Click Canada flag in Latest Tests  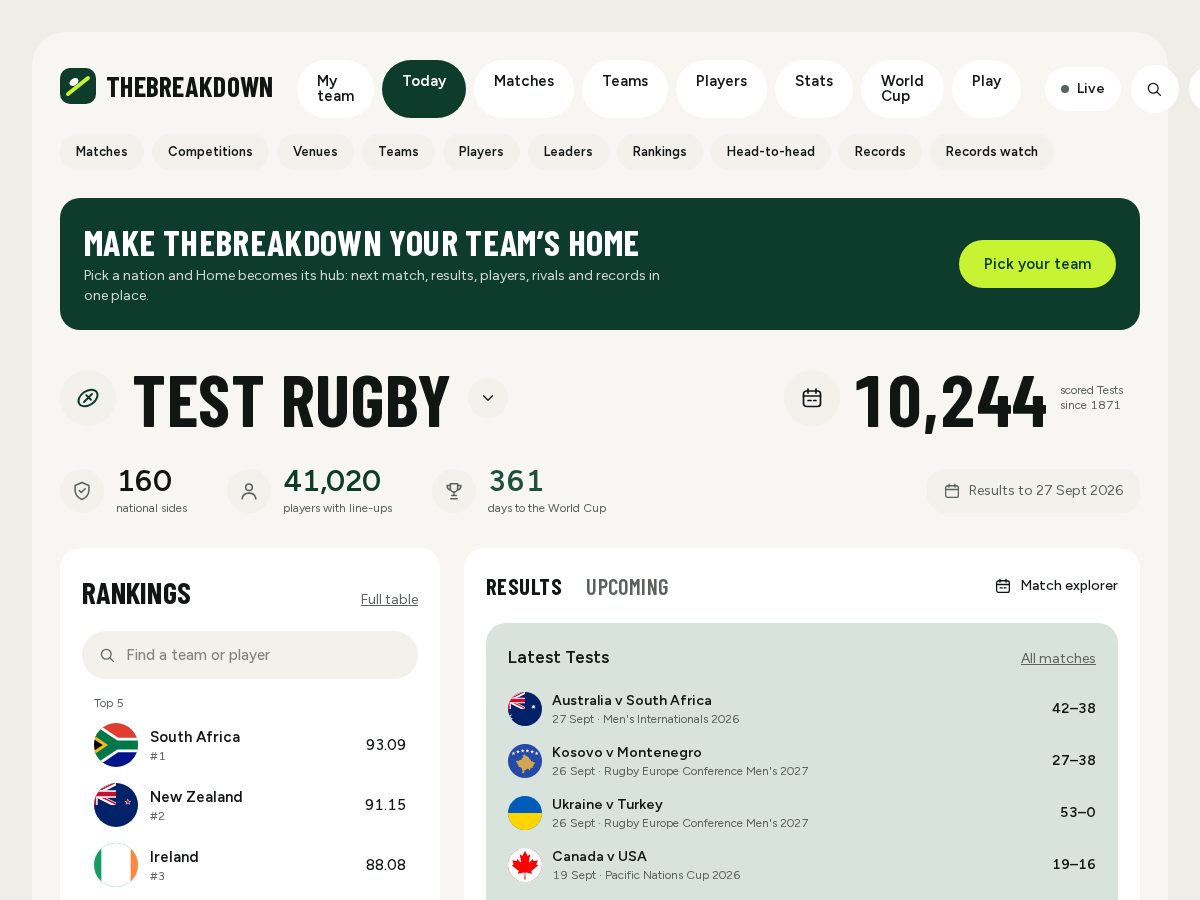click(x=525, y=865)
